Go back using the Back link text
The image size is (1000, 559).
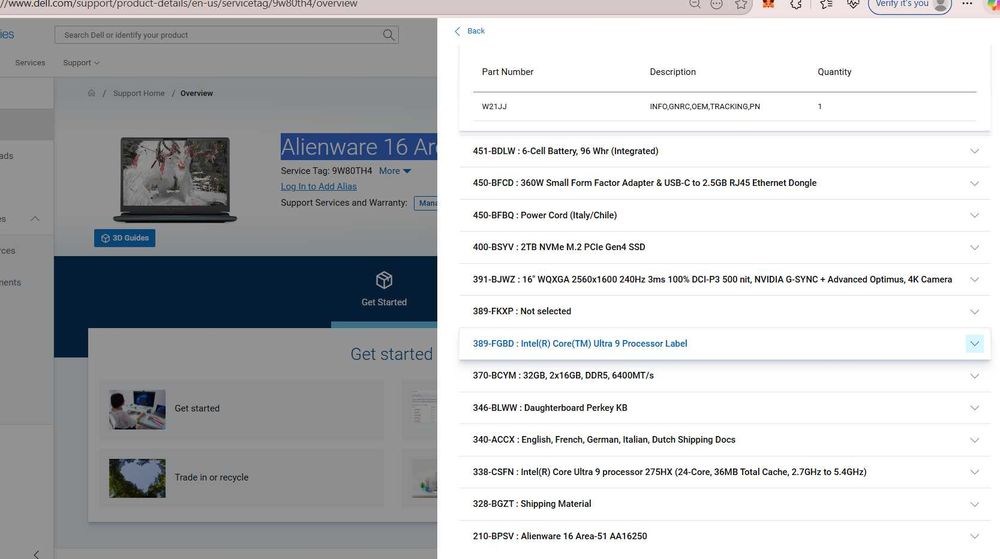coord(476,31)
